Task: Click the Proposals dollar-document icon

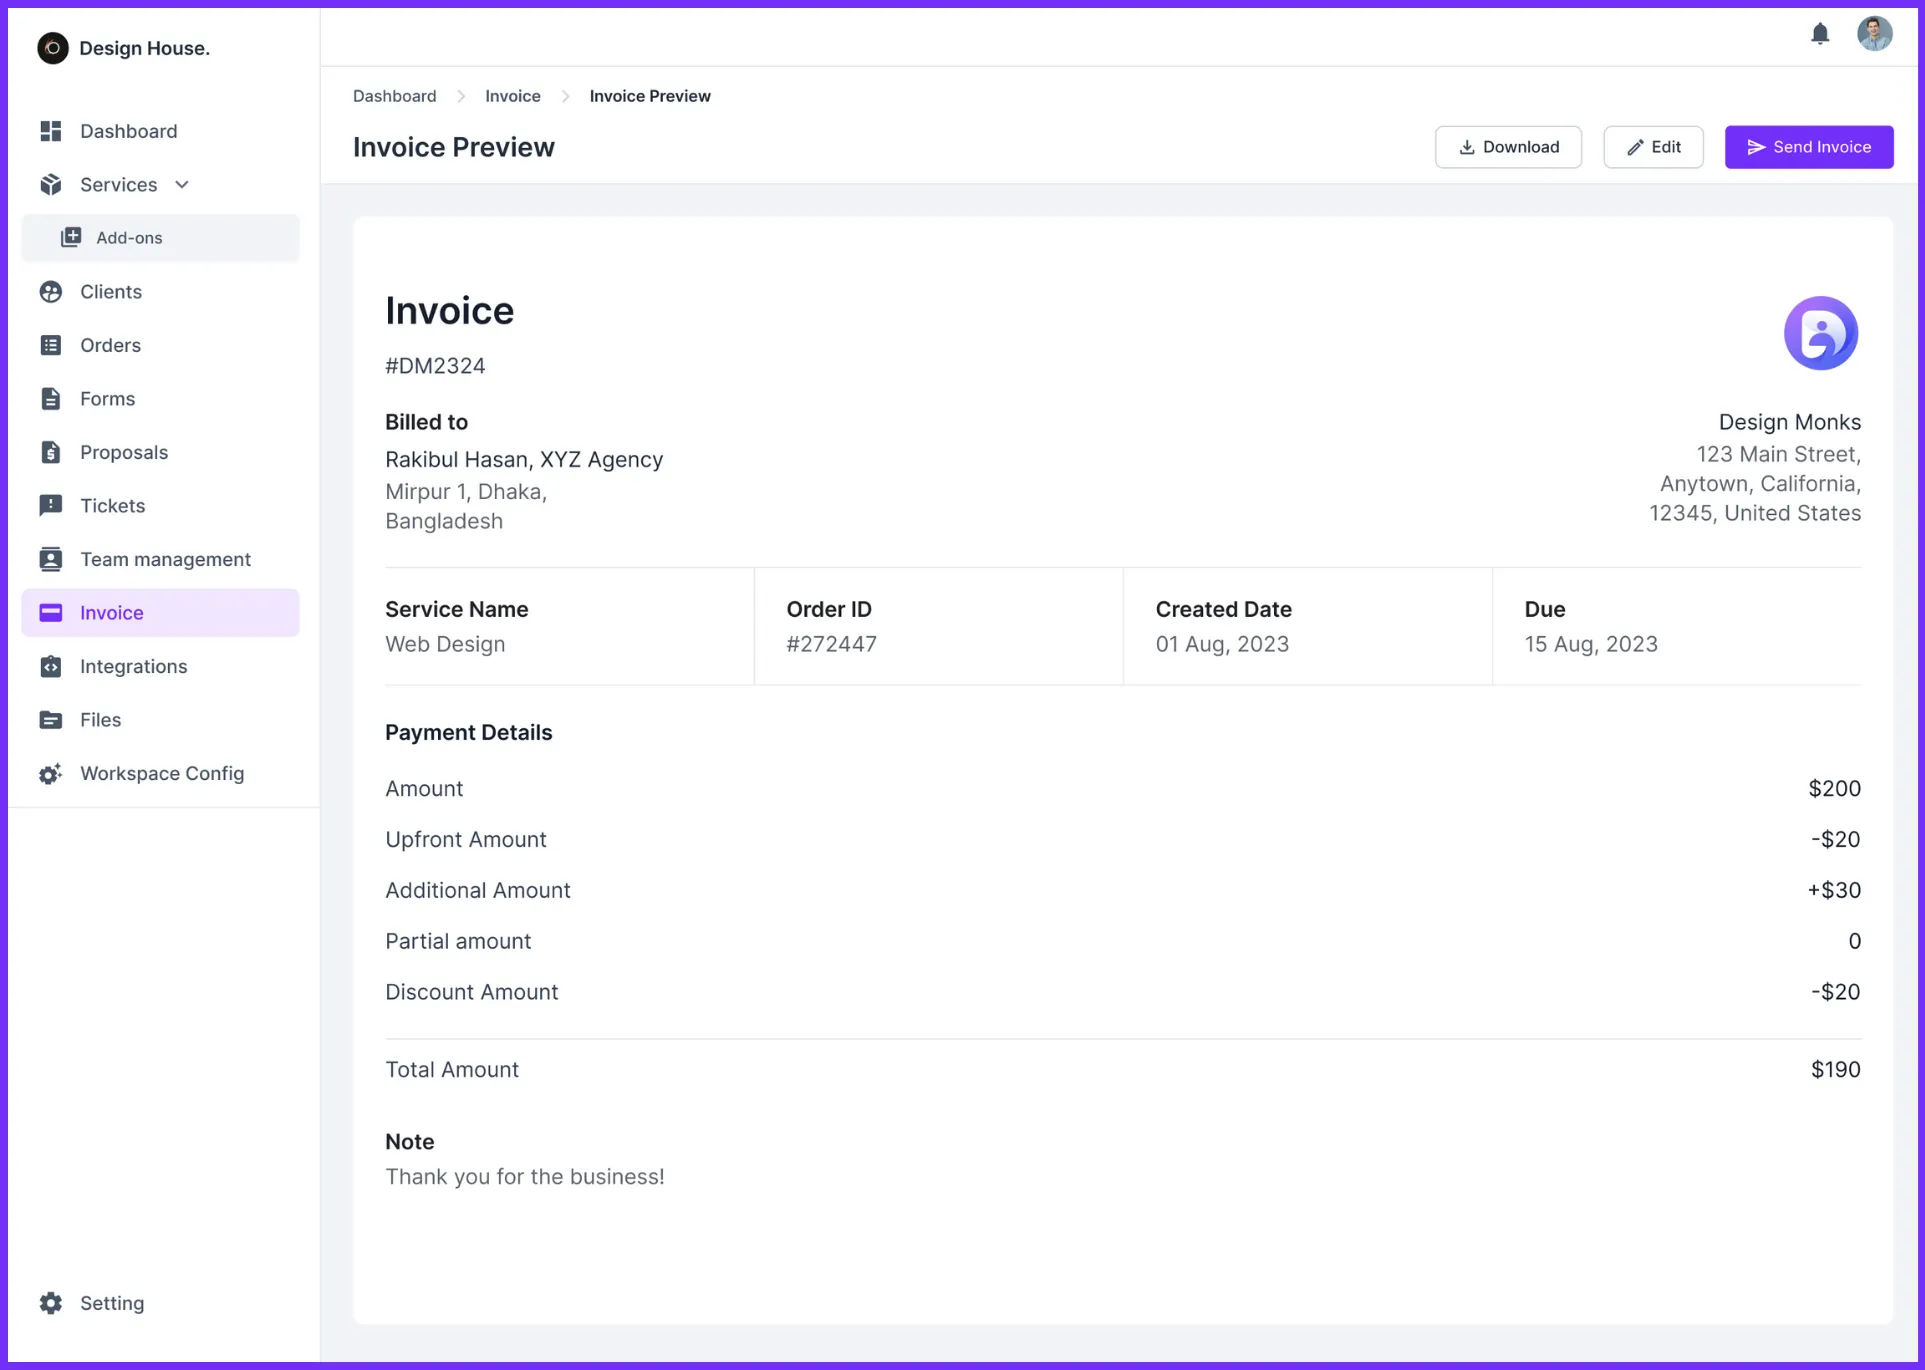Action: (x=51, y=452)
